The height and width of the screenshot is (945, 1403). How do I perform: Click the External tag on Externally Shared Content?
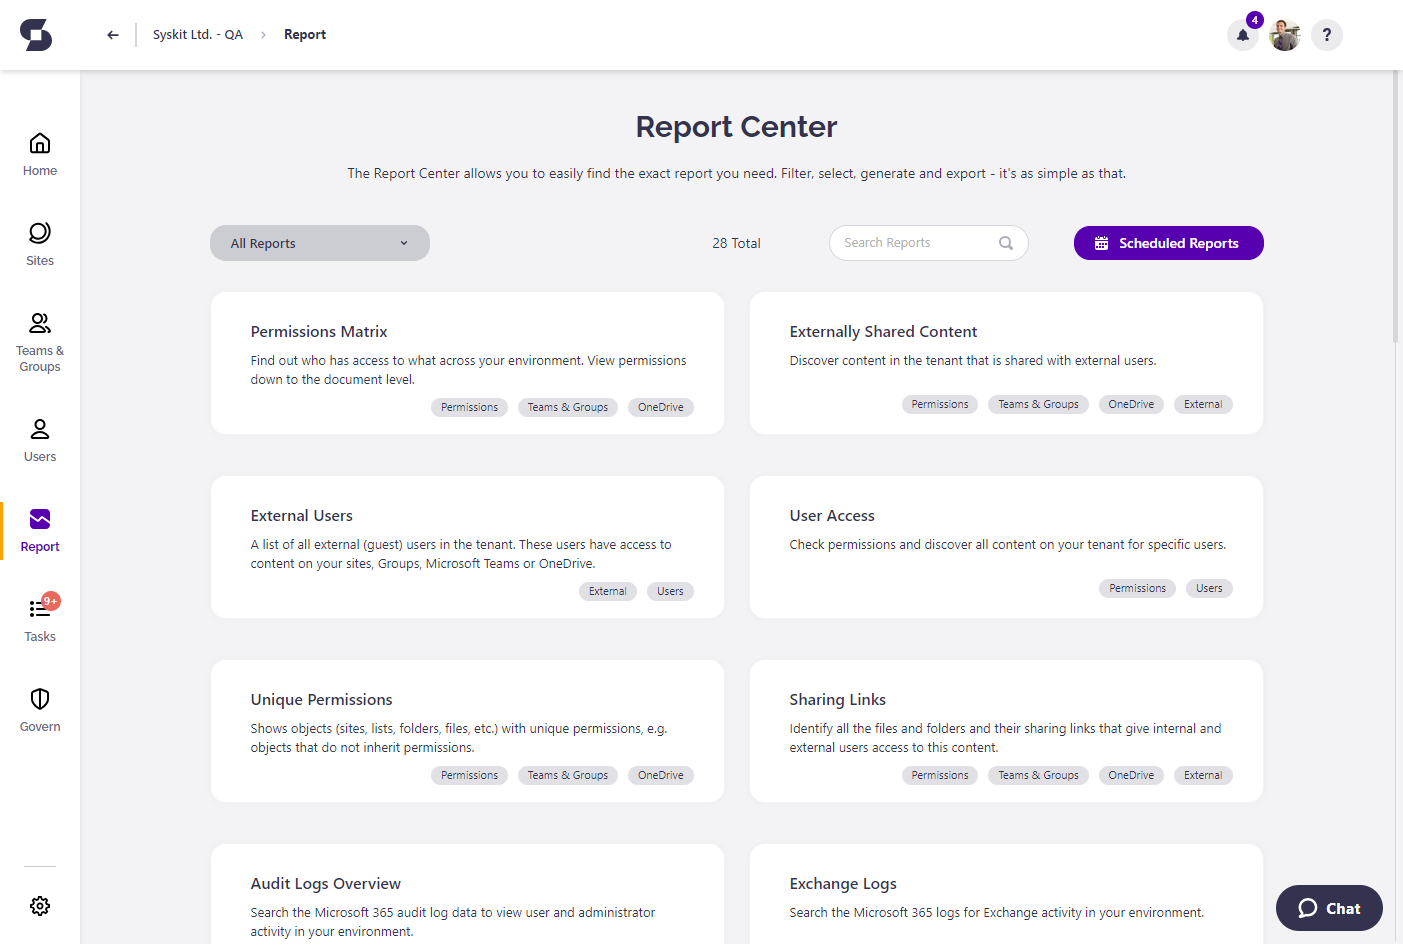pos(1203,404)
